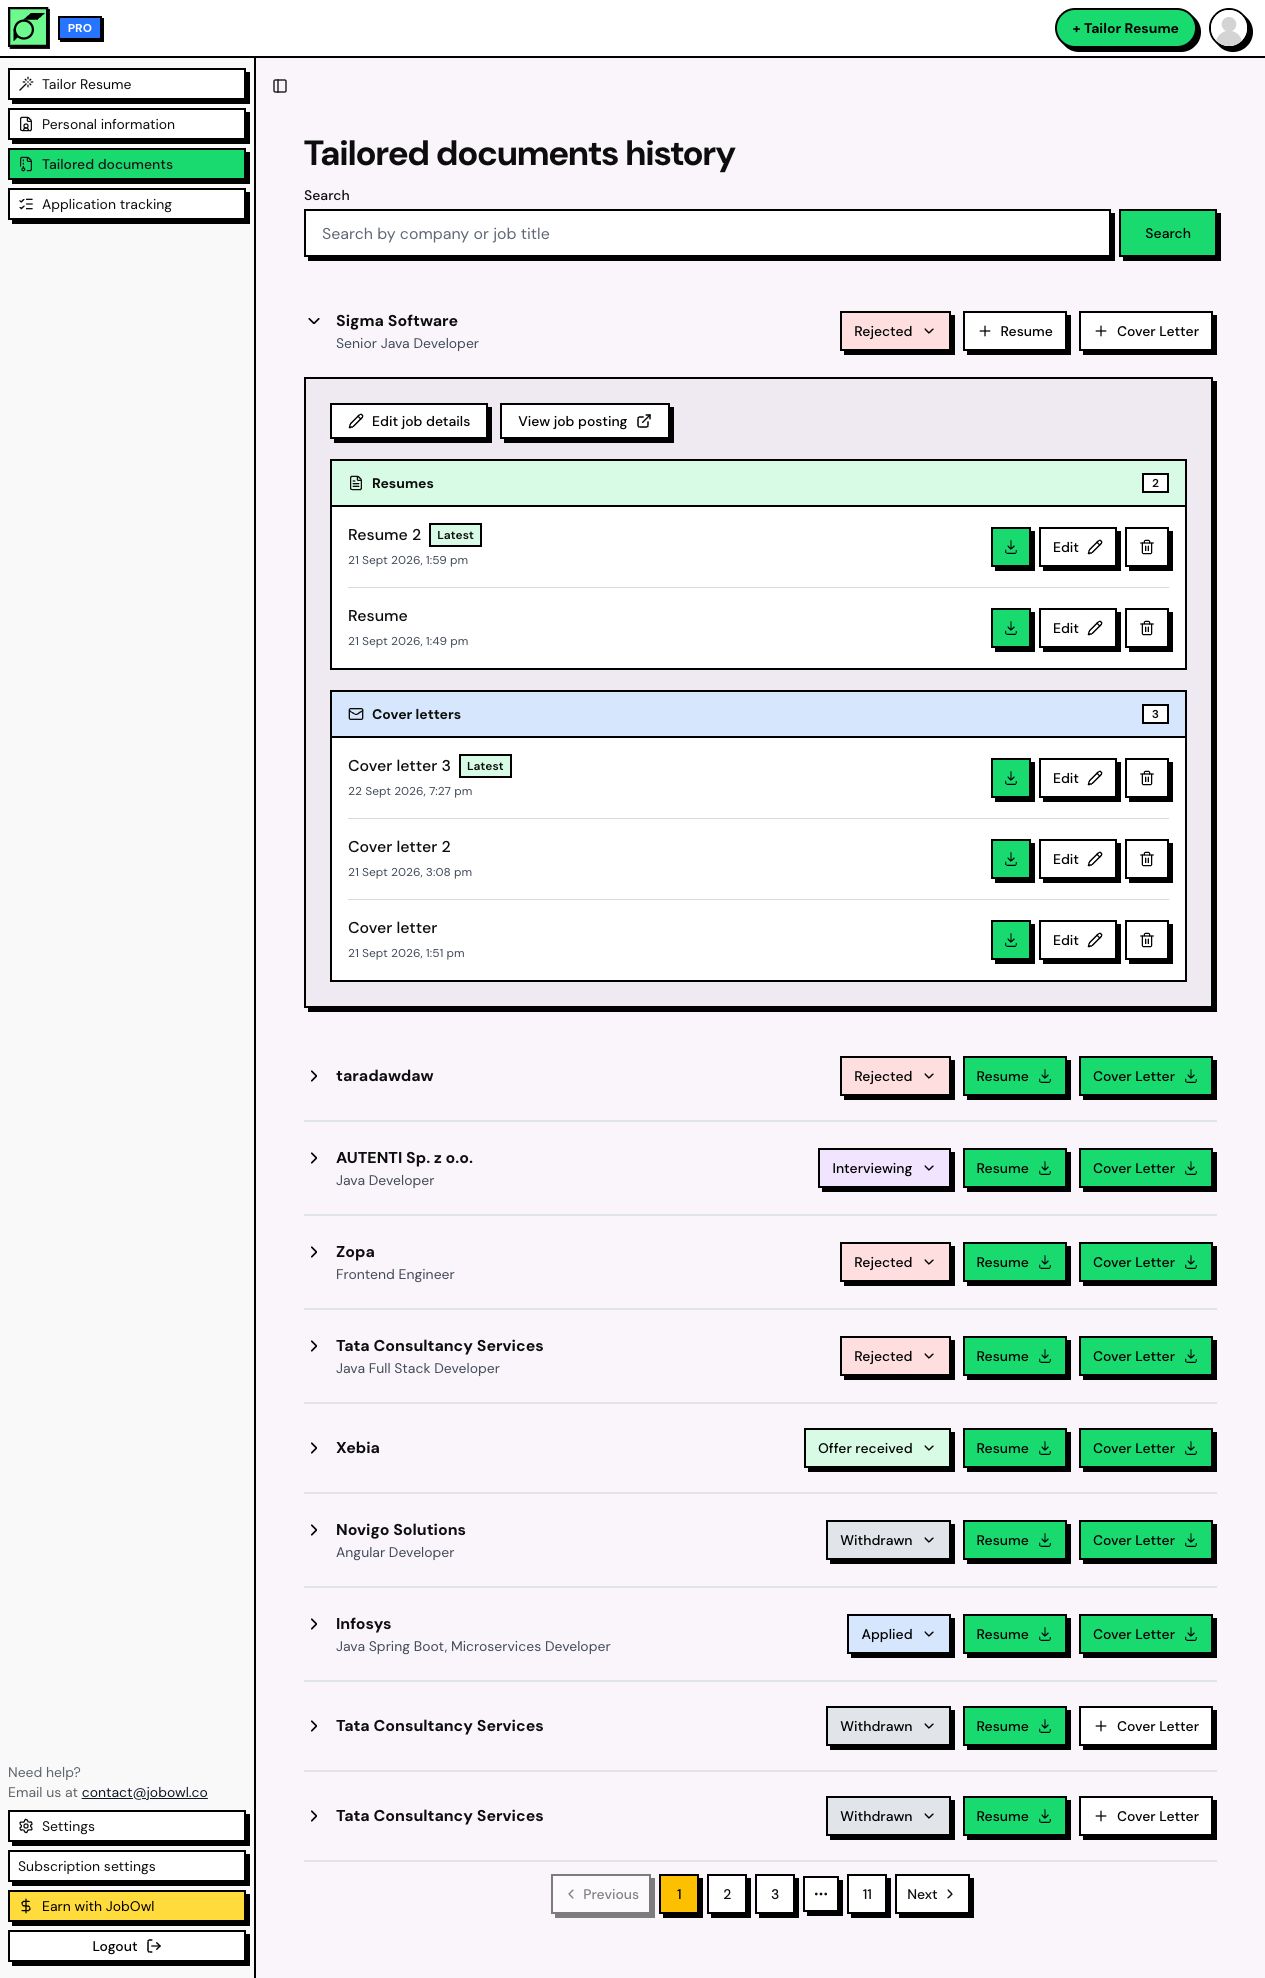Open Application tracking page

coord(127,204)
